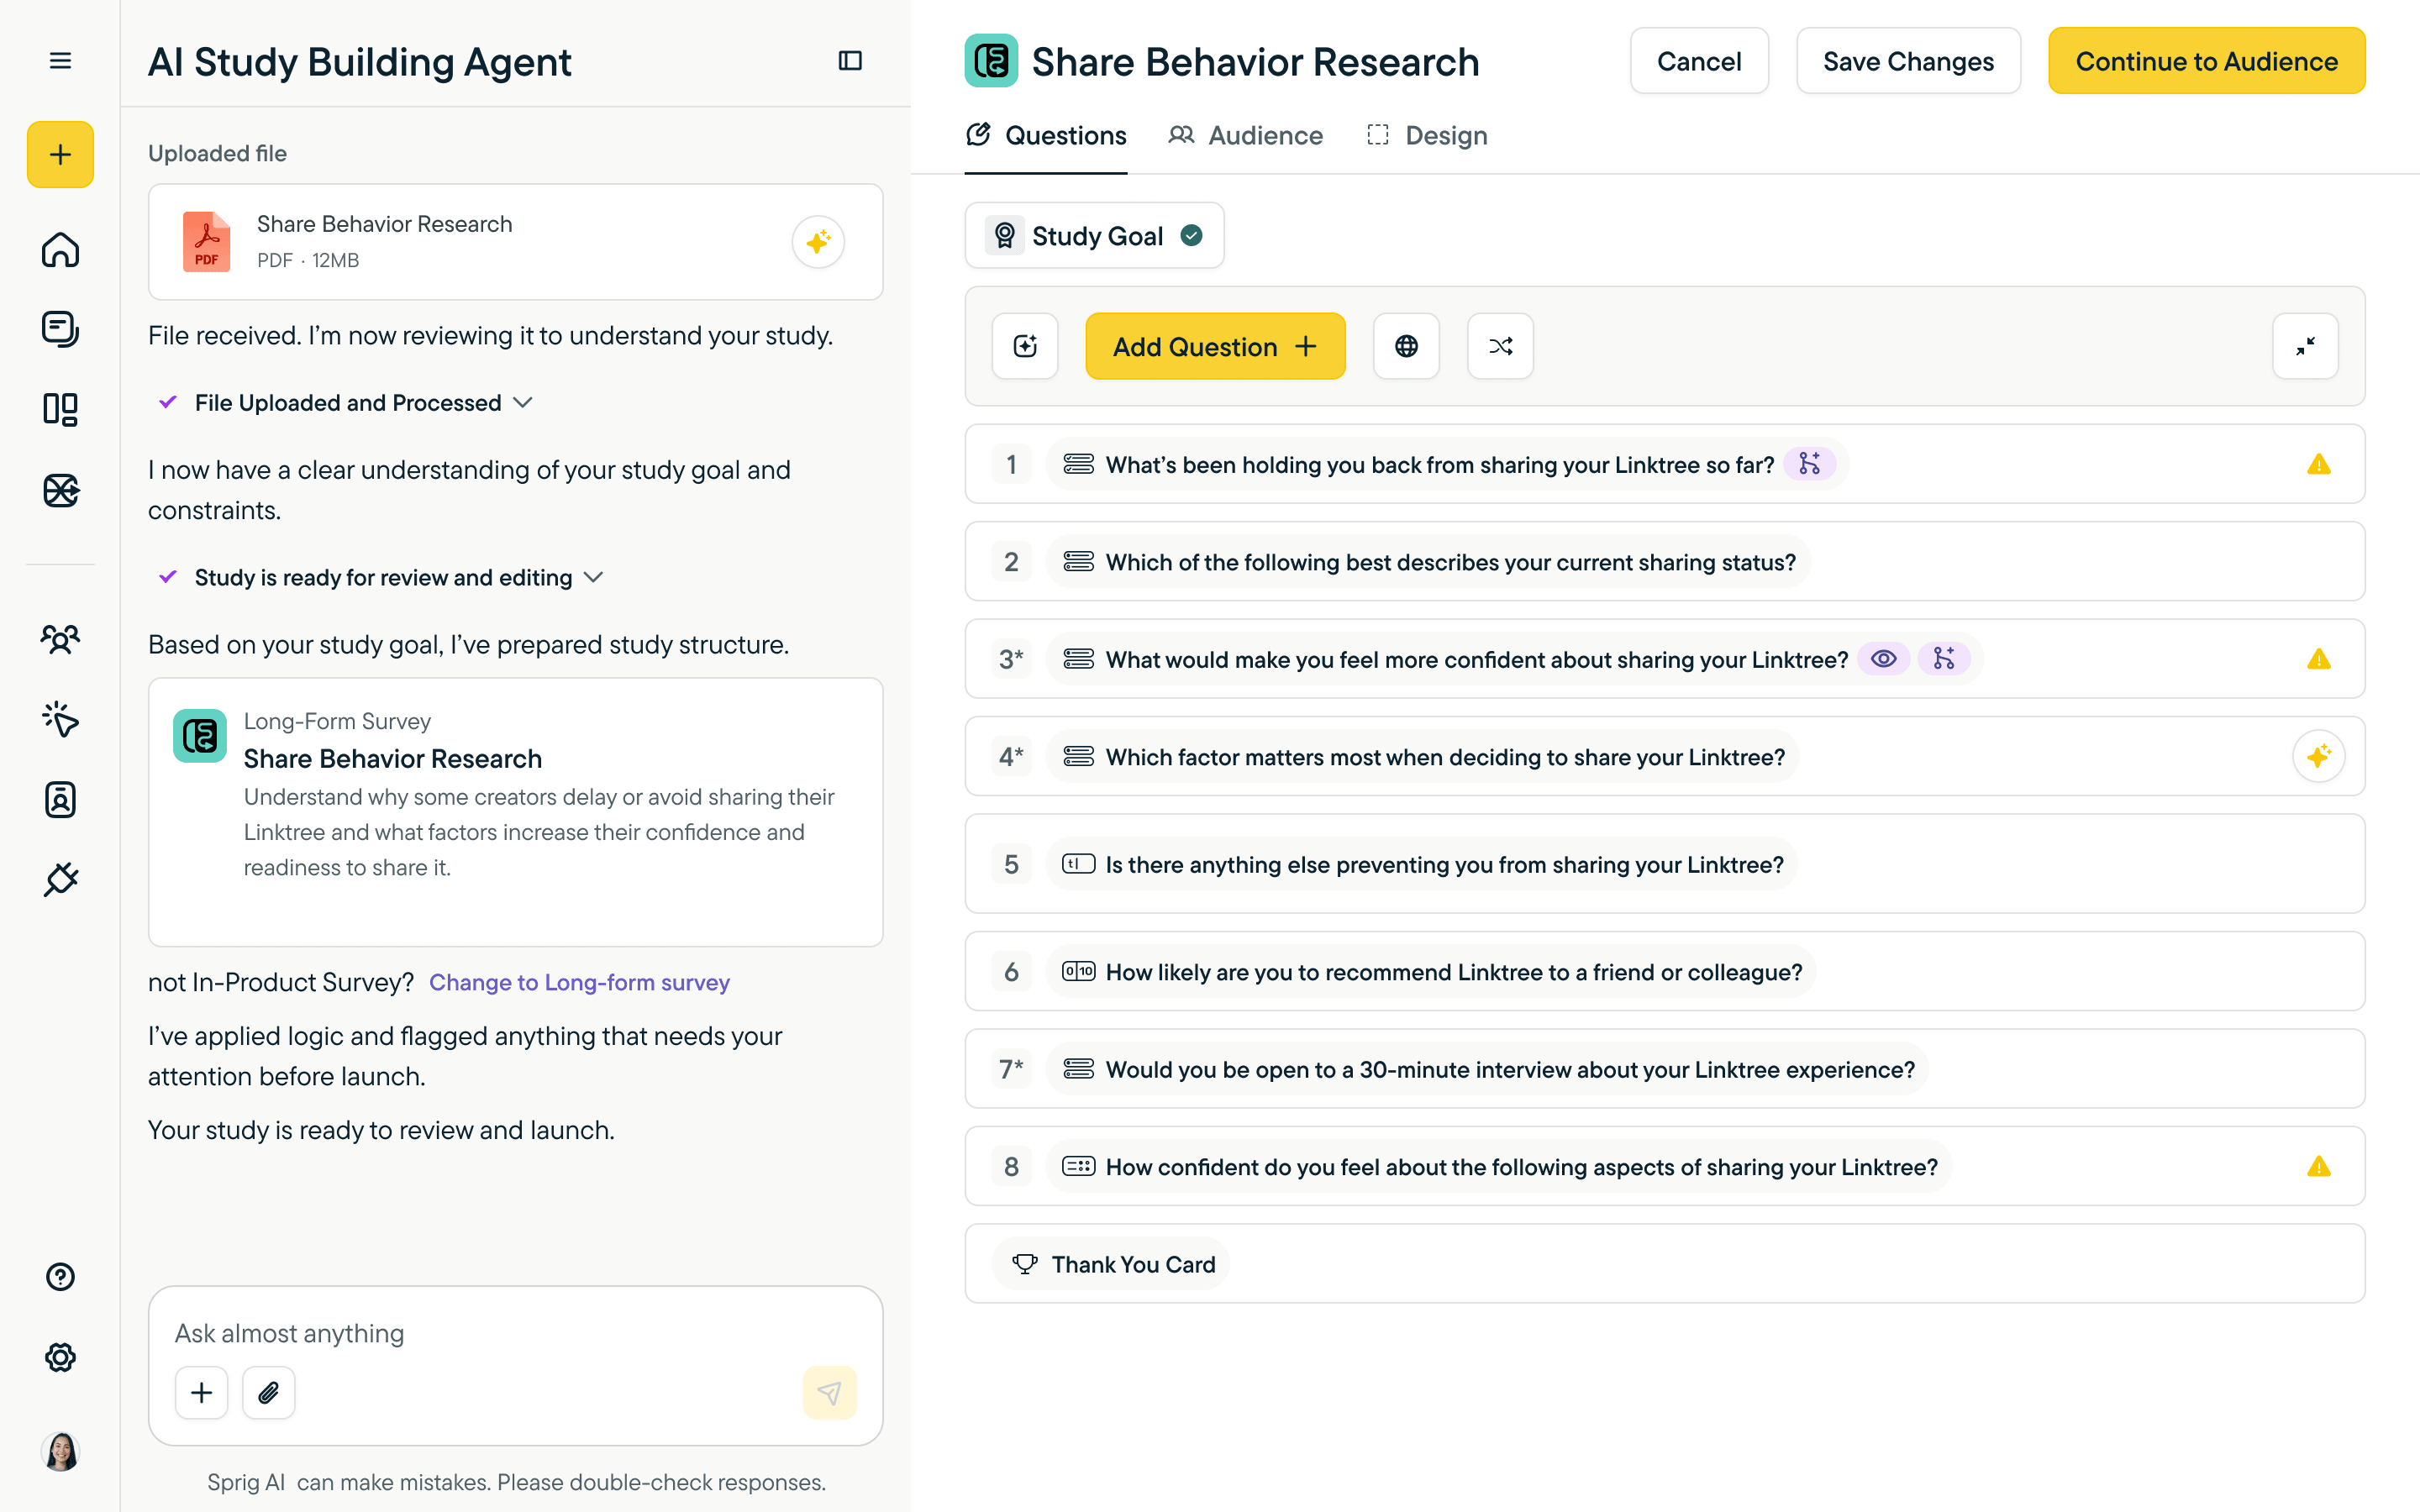Click the user avatar in sidebar

[60, 1451]
